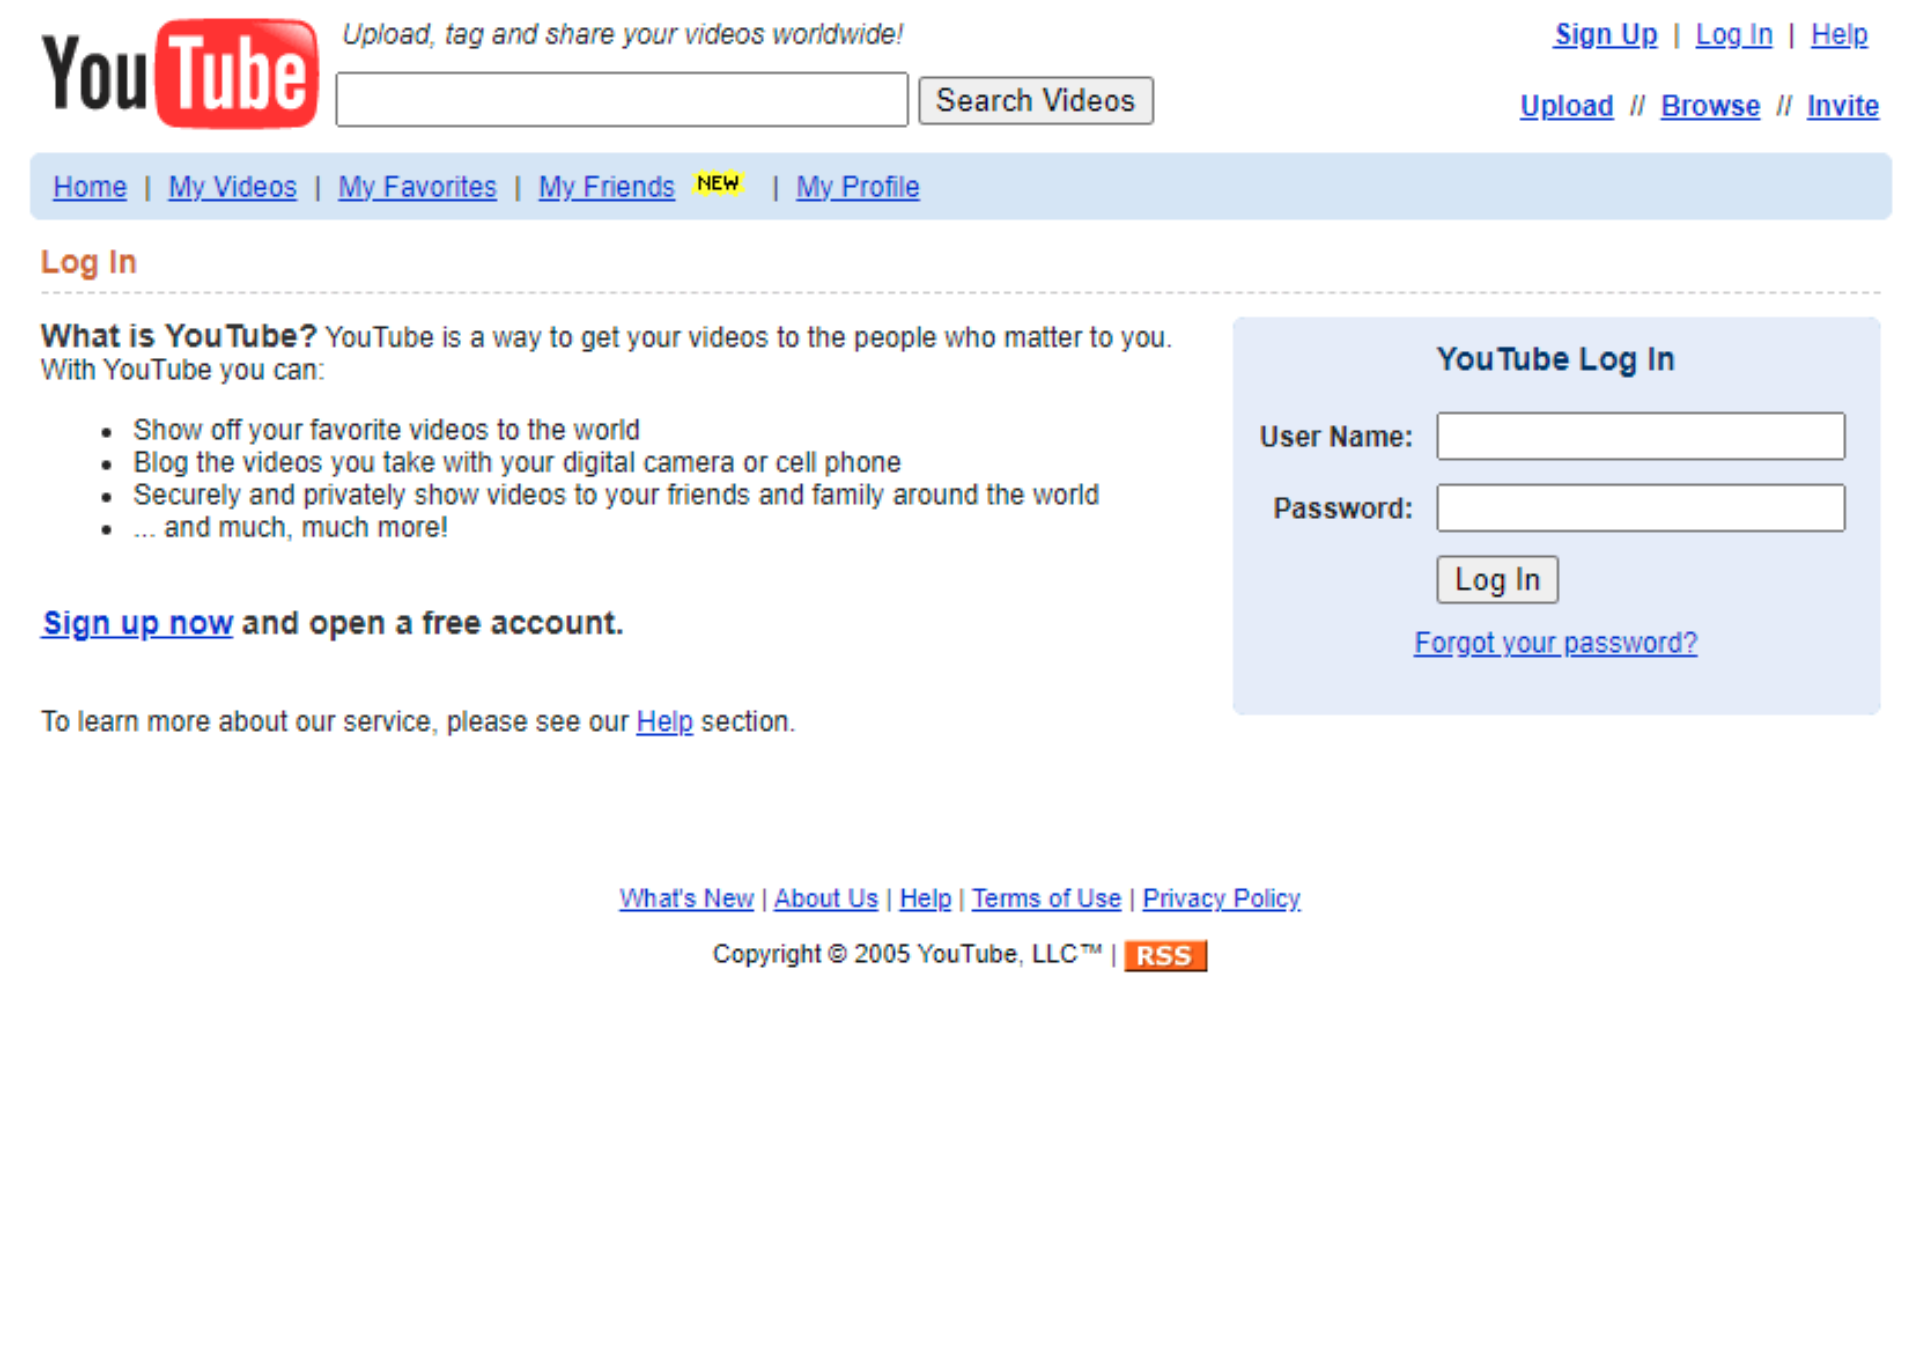Select My Videos in the navigation bar

click(232, 187)
